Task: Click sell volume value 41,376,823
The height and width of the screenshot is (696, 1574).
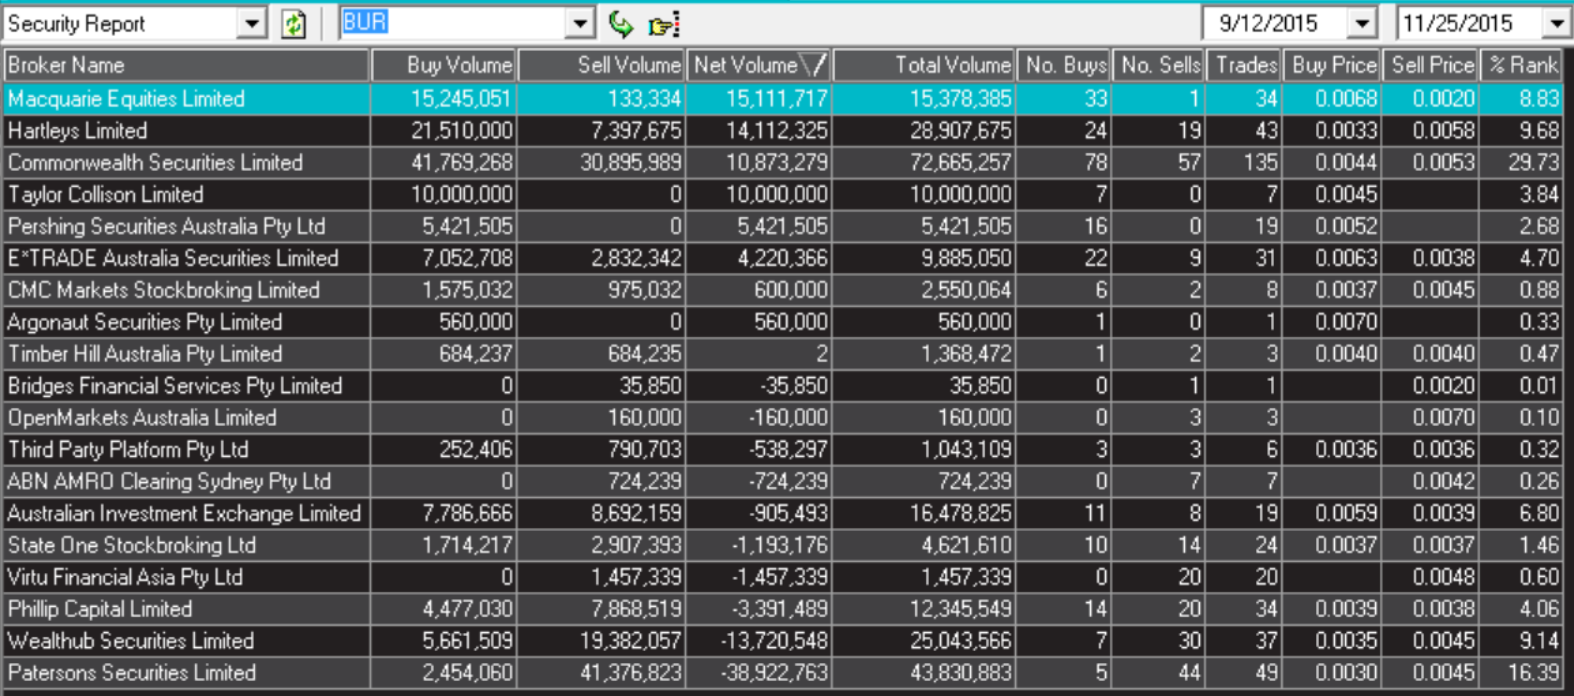Action: click(631, 673)
